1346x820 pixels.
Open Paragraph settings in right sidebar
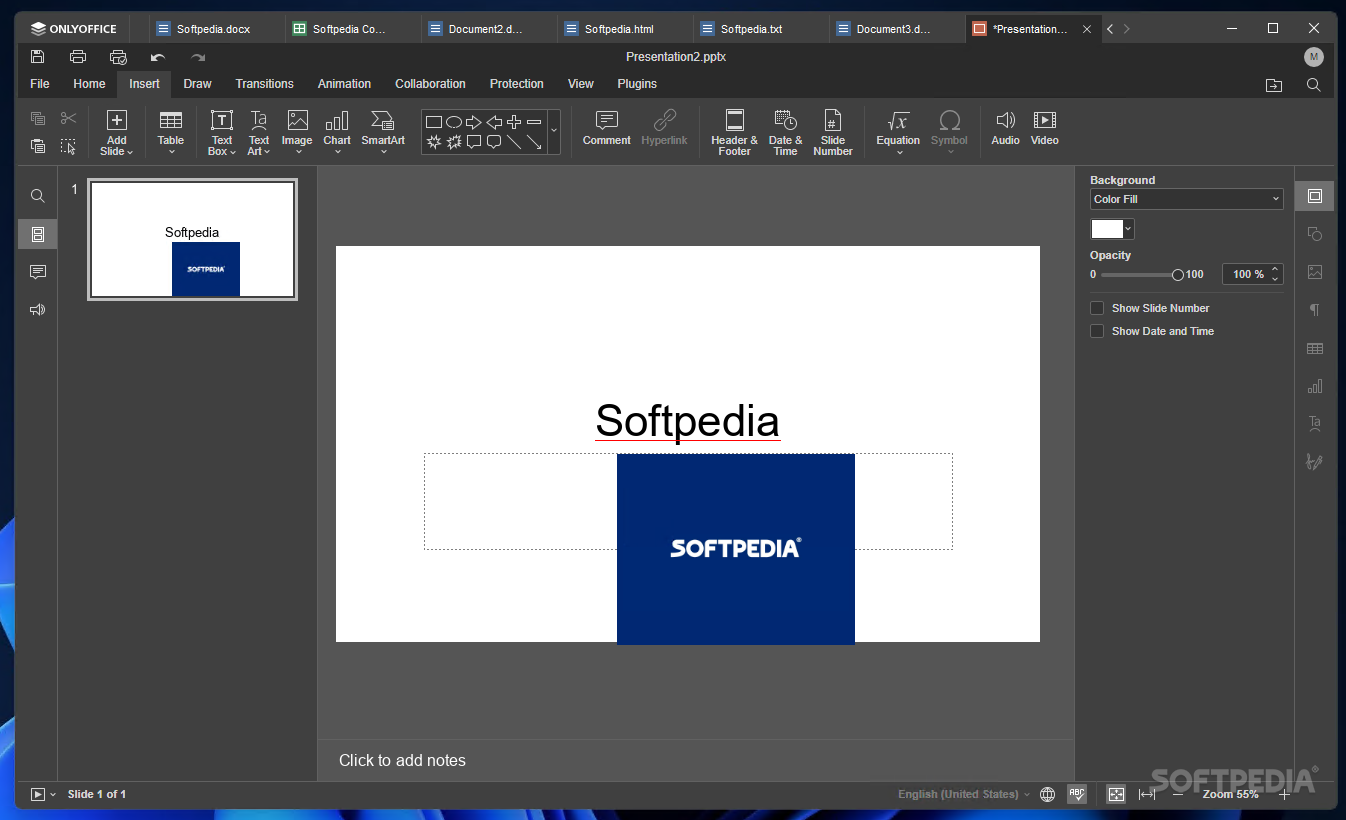click(x=1315, y=310)
